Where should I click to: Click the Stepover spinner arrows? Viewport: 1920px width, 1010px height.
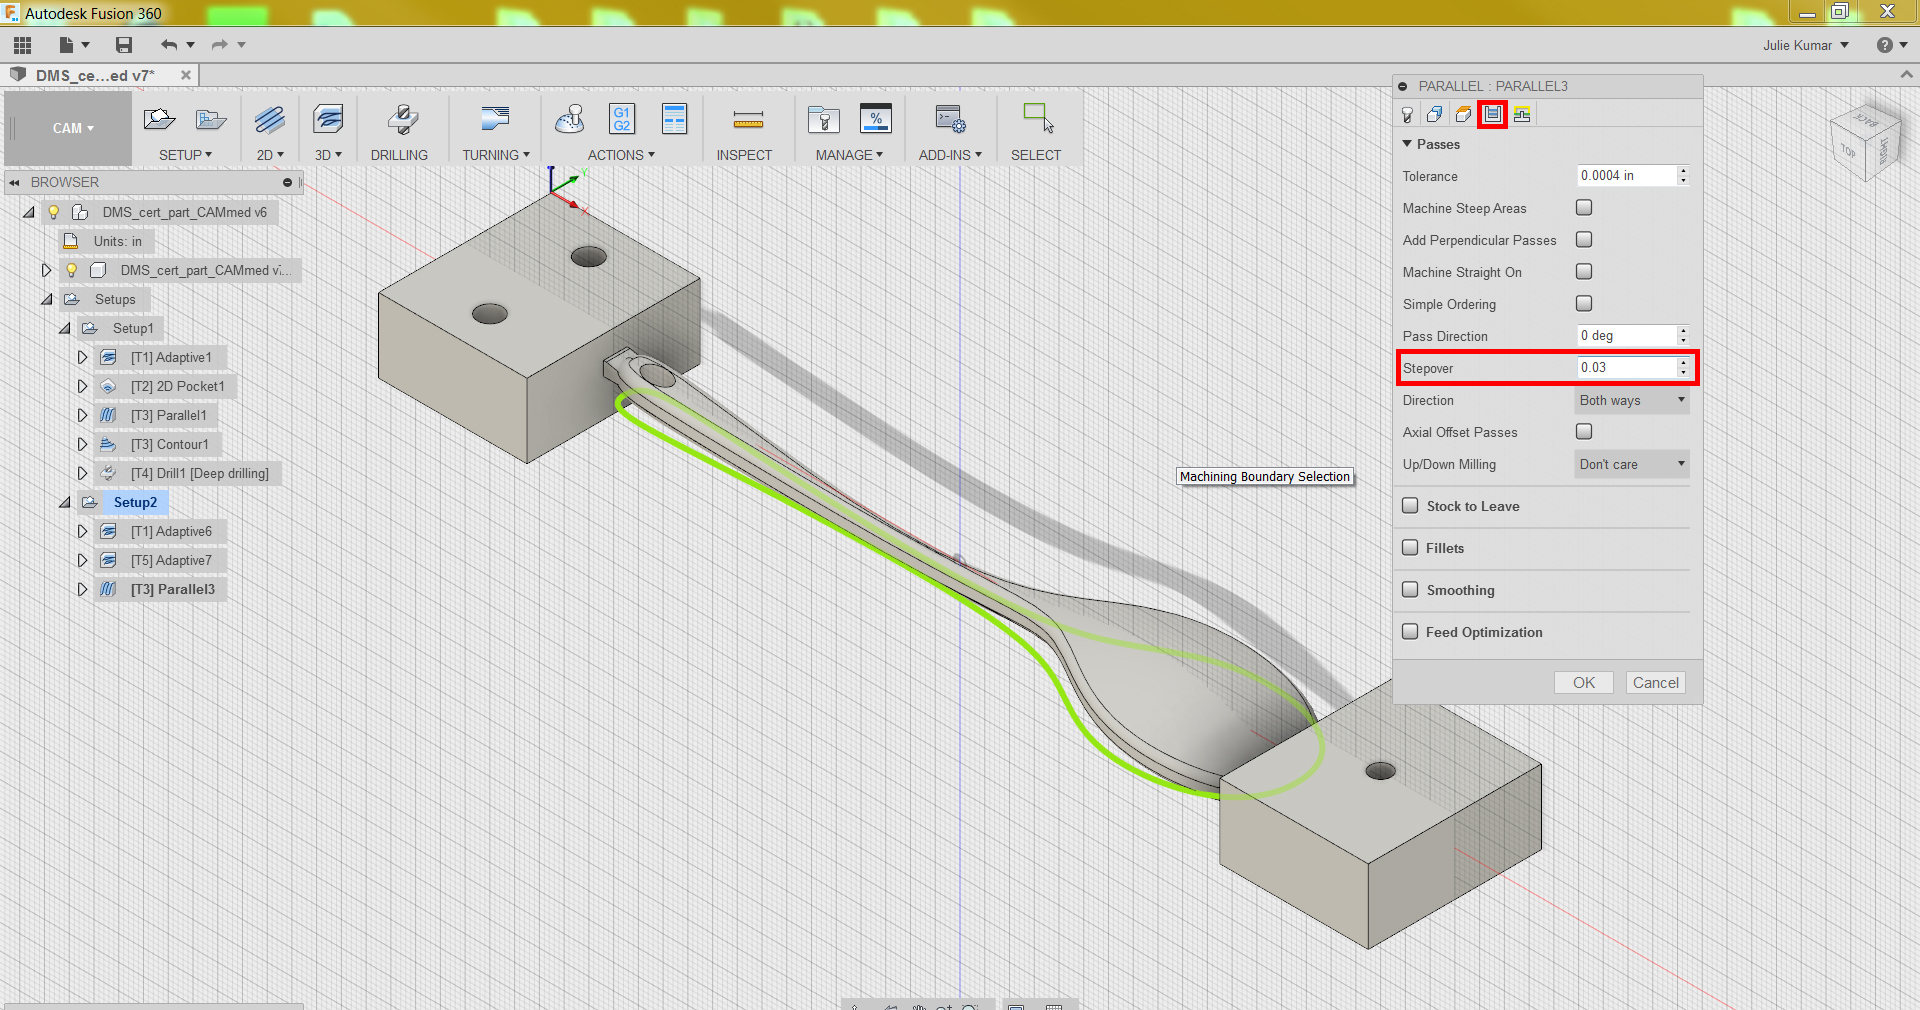click(1683, 368)
